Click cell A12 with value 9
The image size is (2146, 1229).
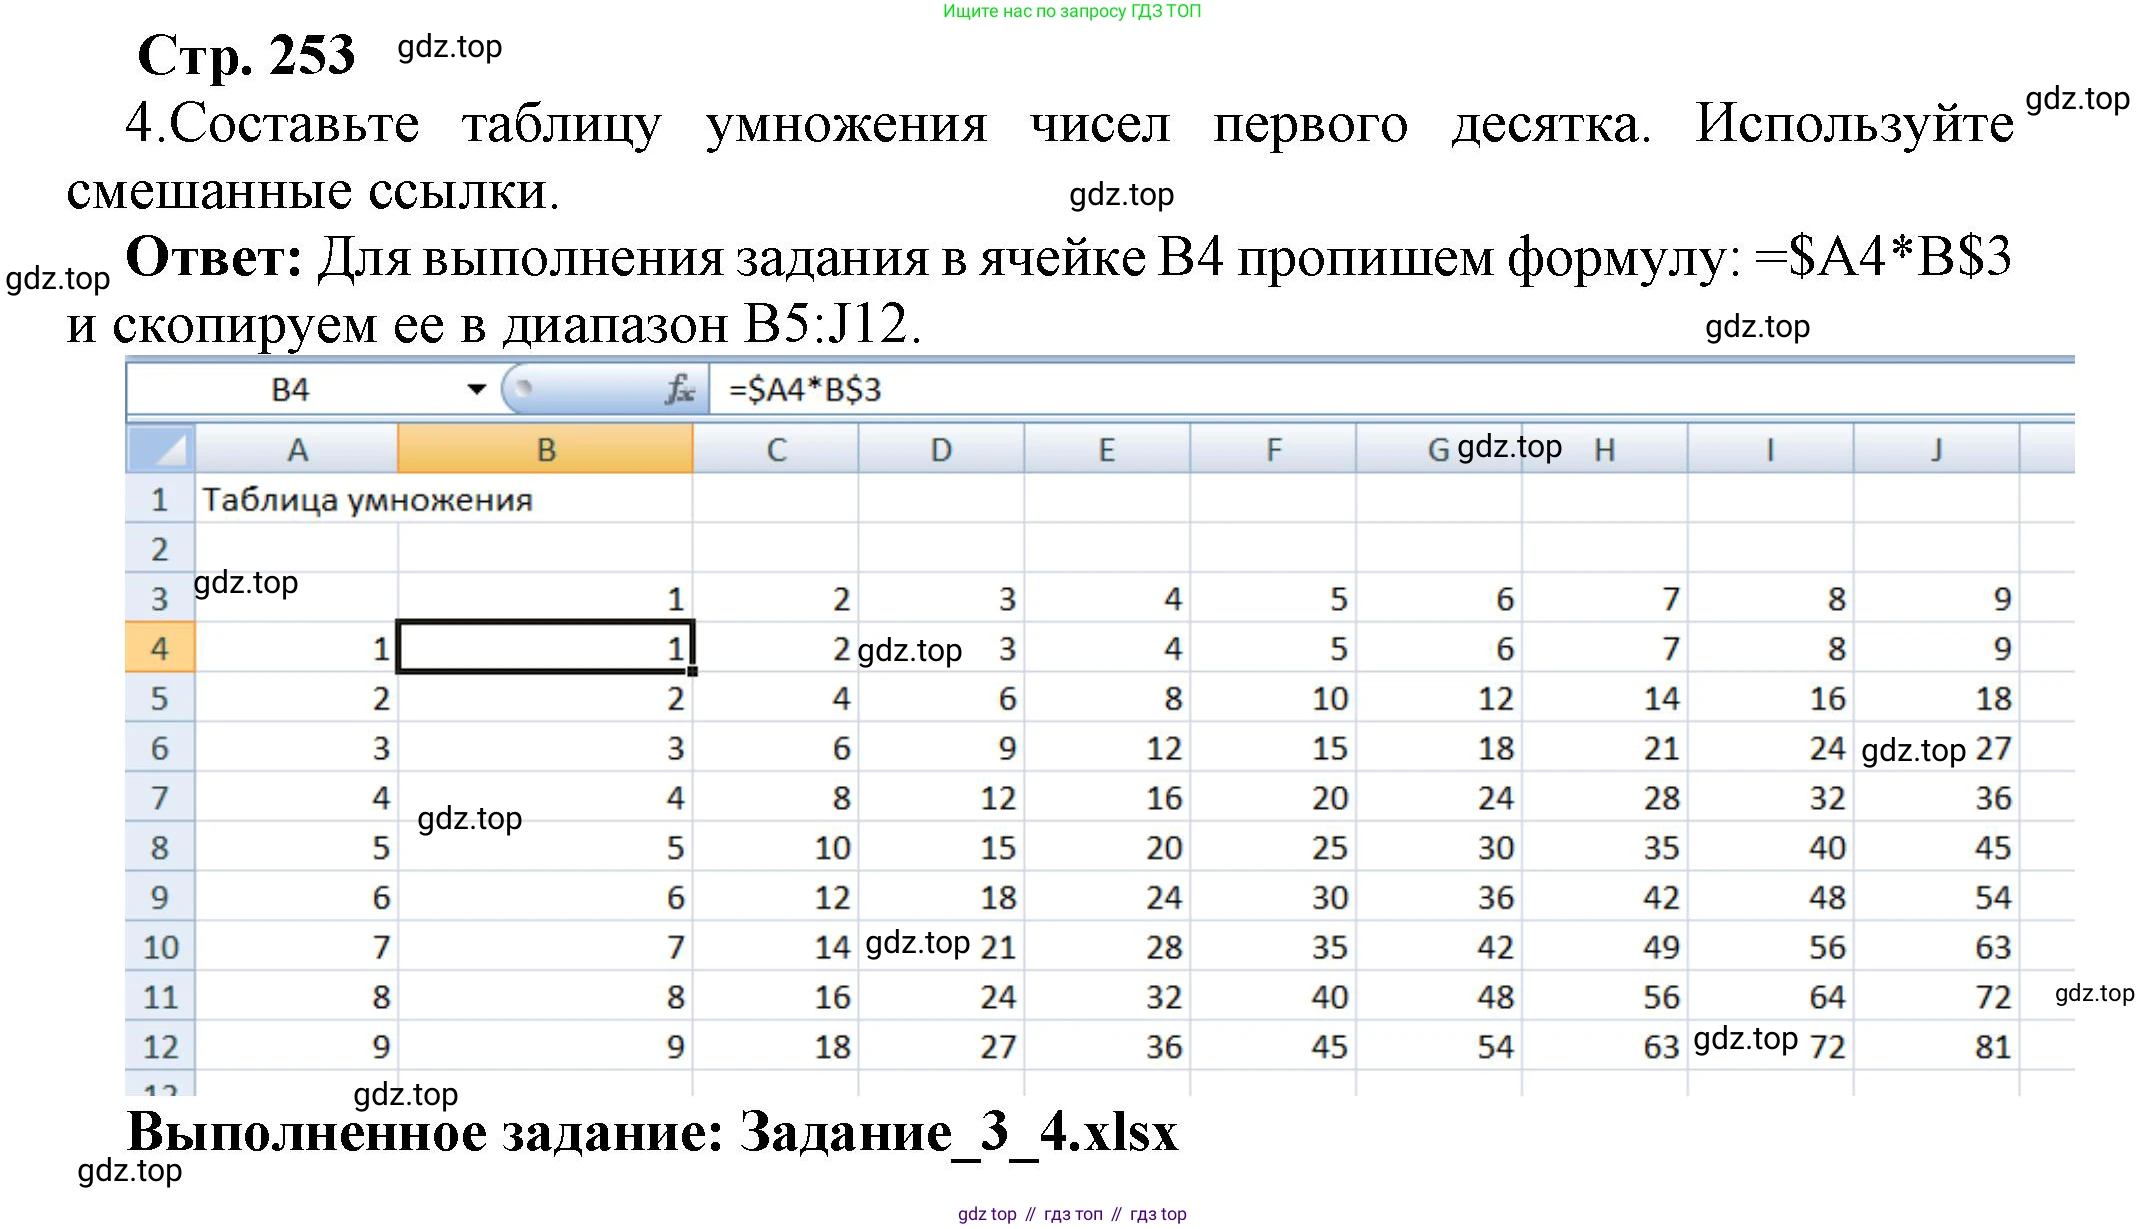(x=297, y=1047)
